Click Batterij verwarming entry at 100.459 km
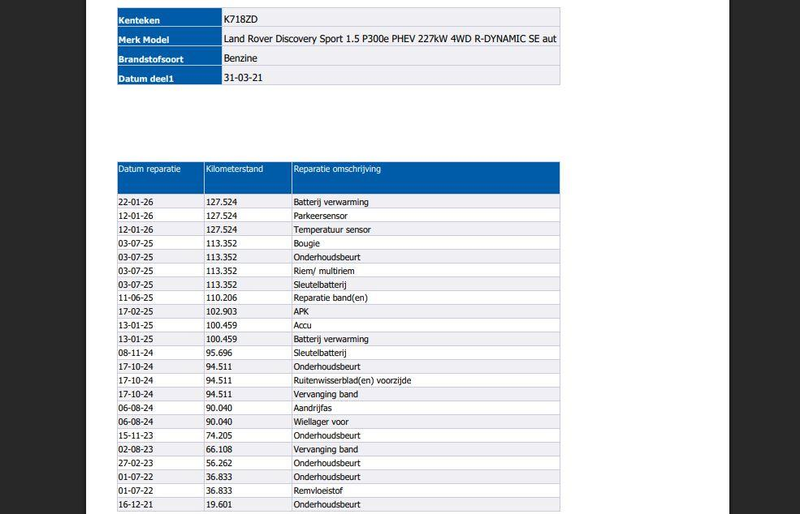800x514 pixels. click(331, 339)
